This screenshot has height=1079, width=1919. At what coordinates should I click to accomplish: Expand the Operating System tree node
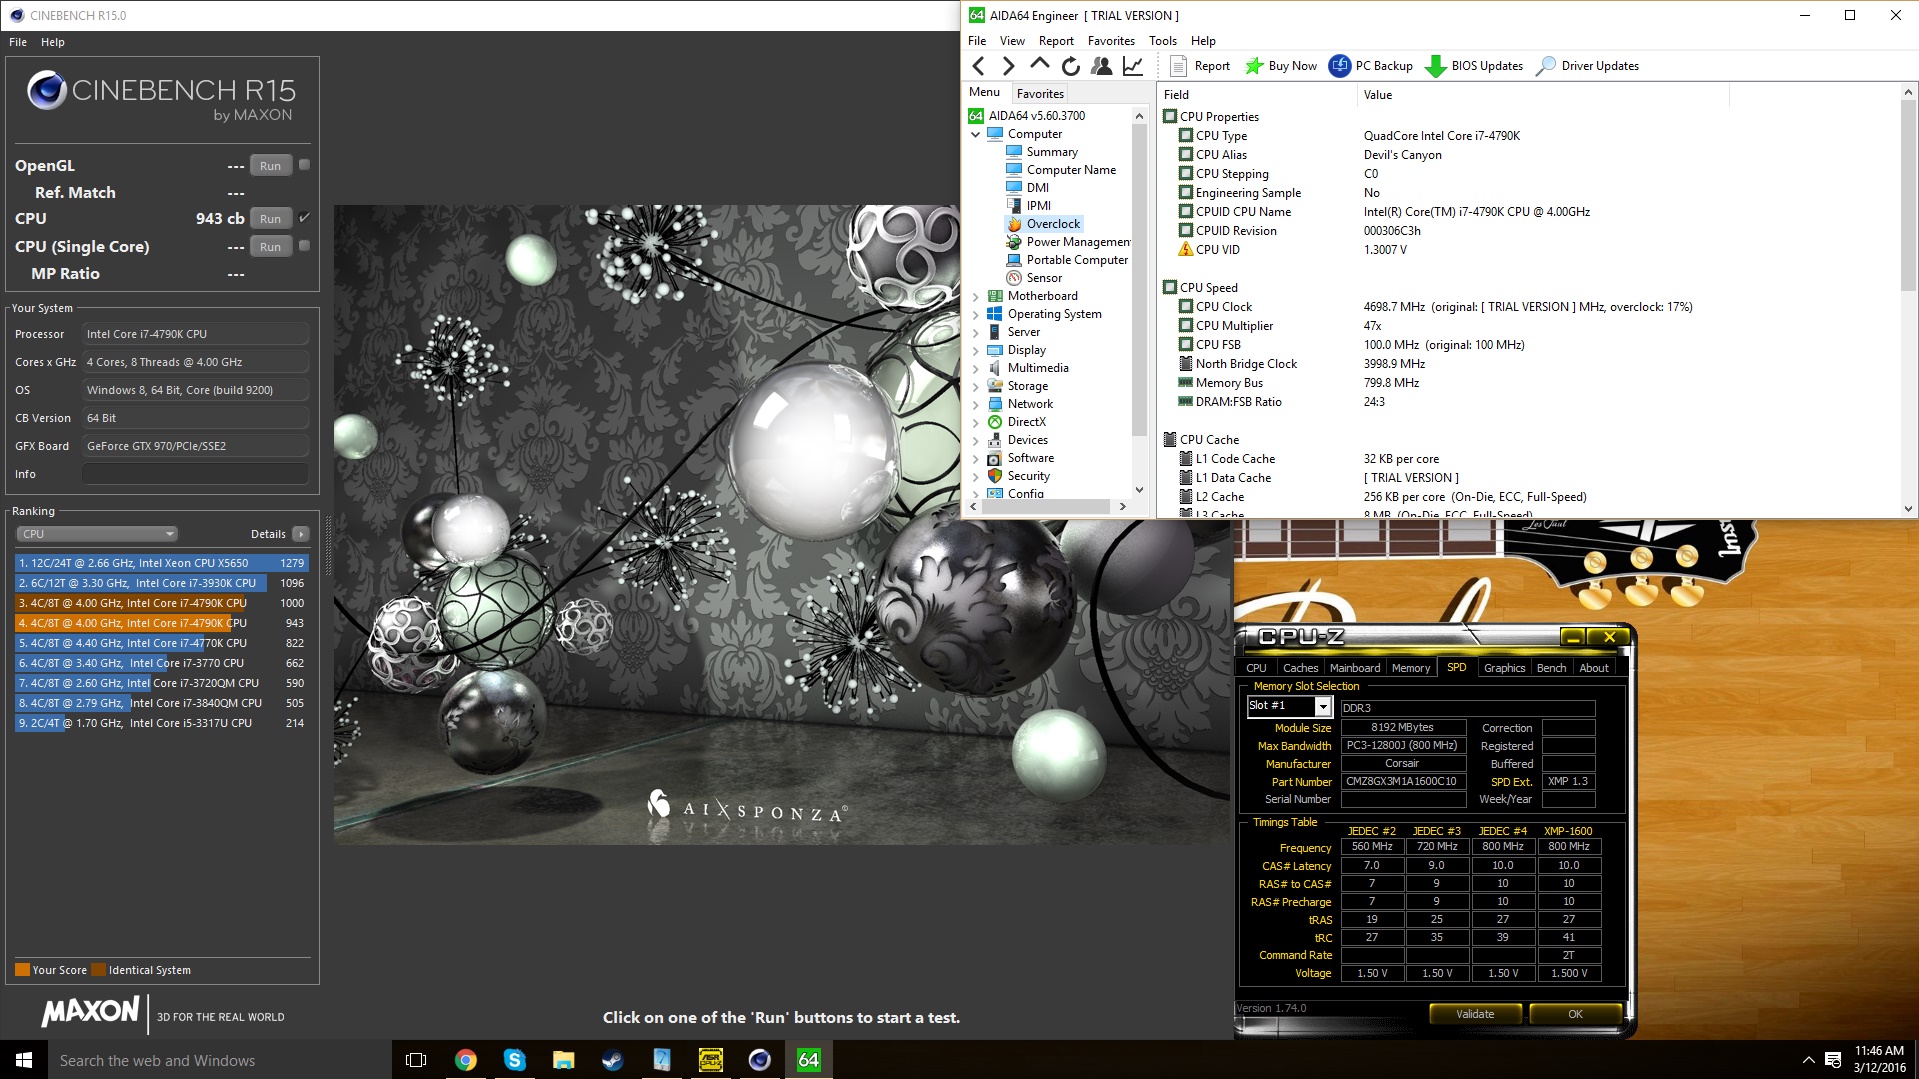(x=976, y=314)
